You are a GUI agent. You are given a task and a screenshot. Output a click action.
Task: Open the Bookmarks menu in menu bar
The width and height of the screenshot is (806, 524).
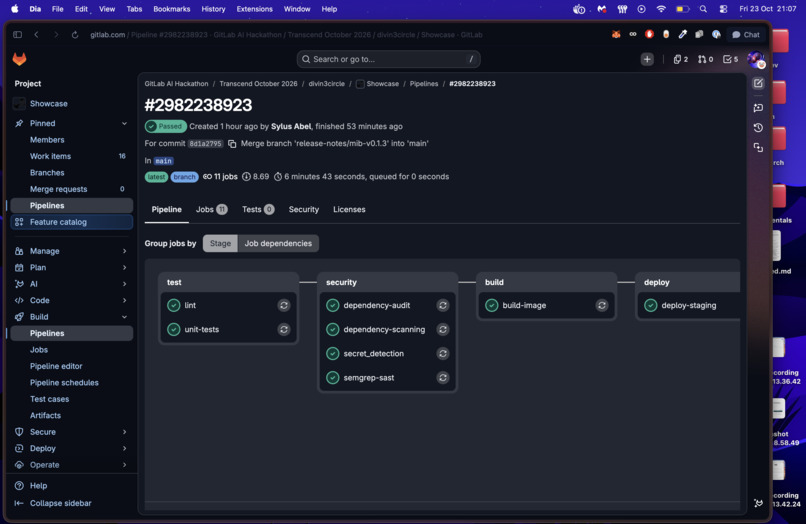172,9
